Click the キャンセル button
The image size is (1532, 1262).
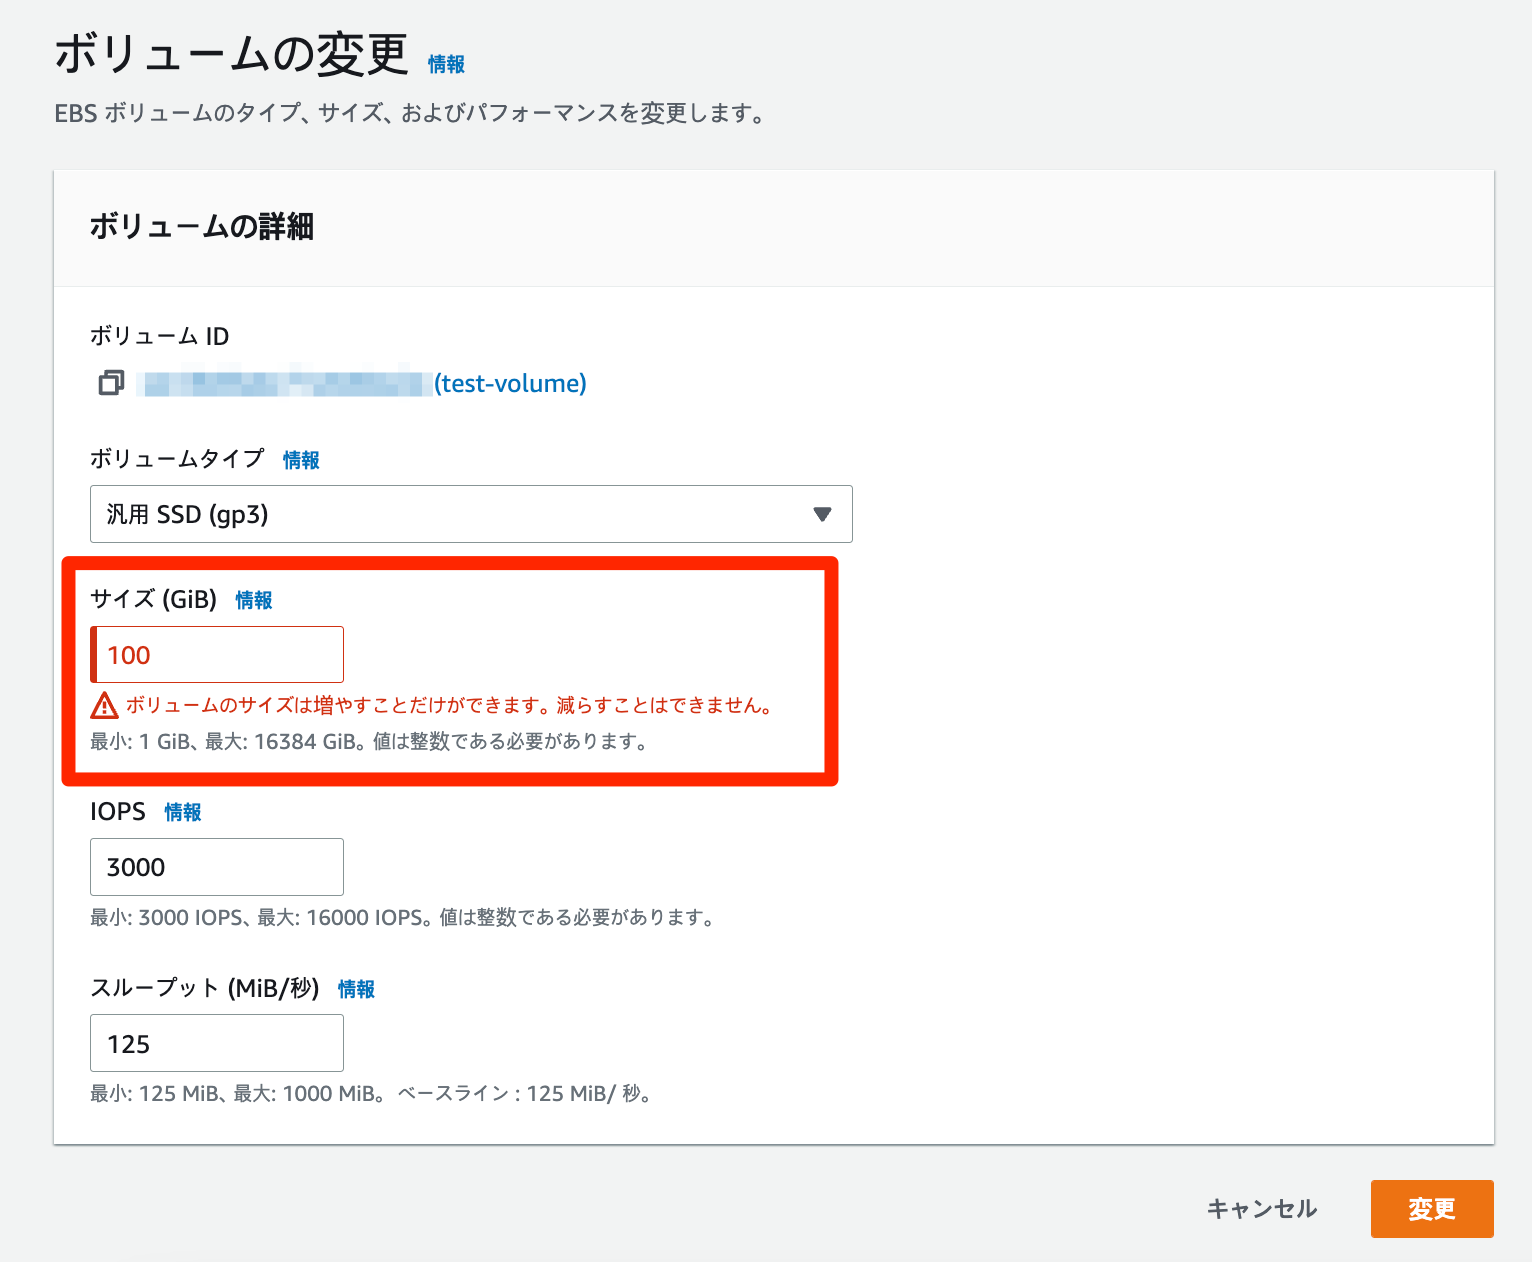click(x=1262, y=1209)
